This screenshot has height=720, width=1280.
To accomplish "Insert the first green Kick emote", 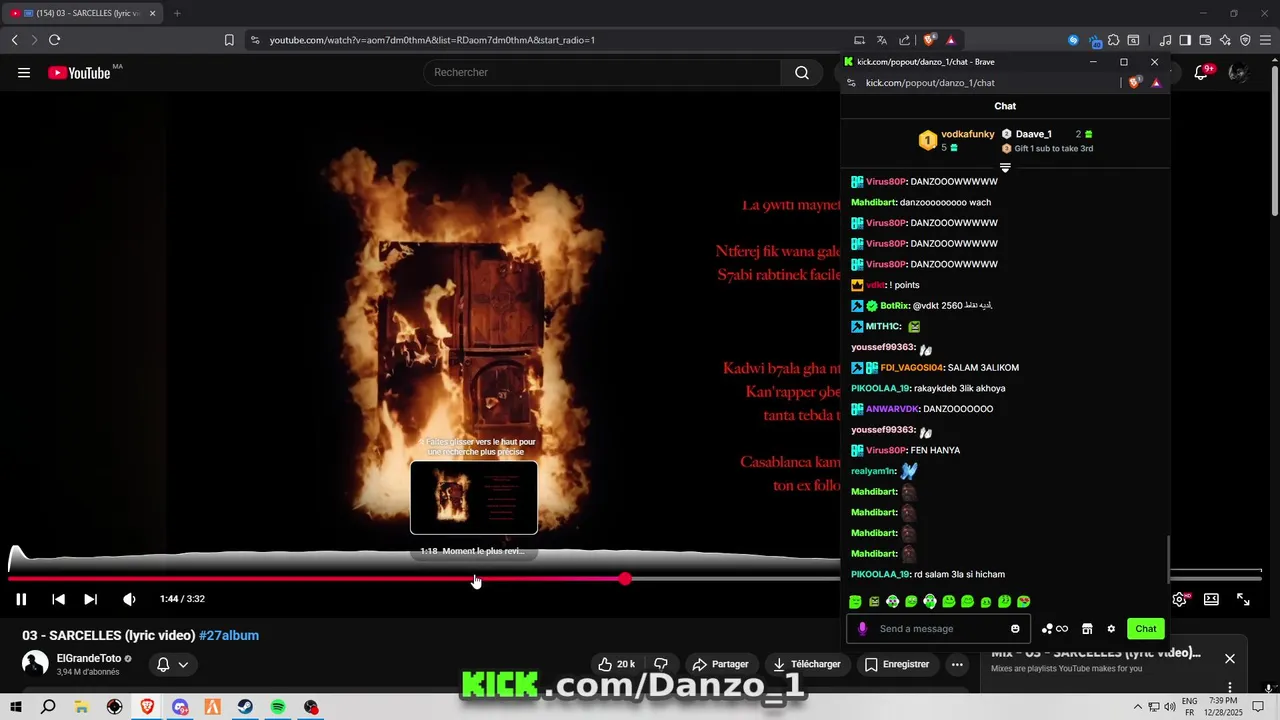I will [x=855, y=602].
